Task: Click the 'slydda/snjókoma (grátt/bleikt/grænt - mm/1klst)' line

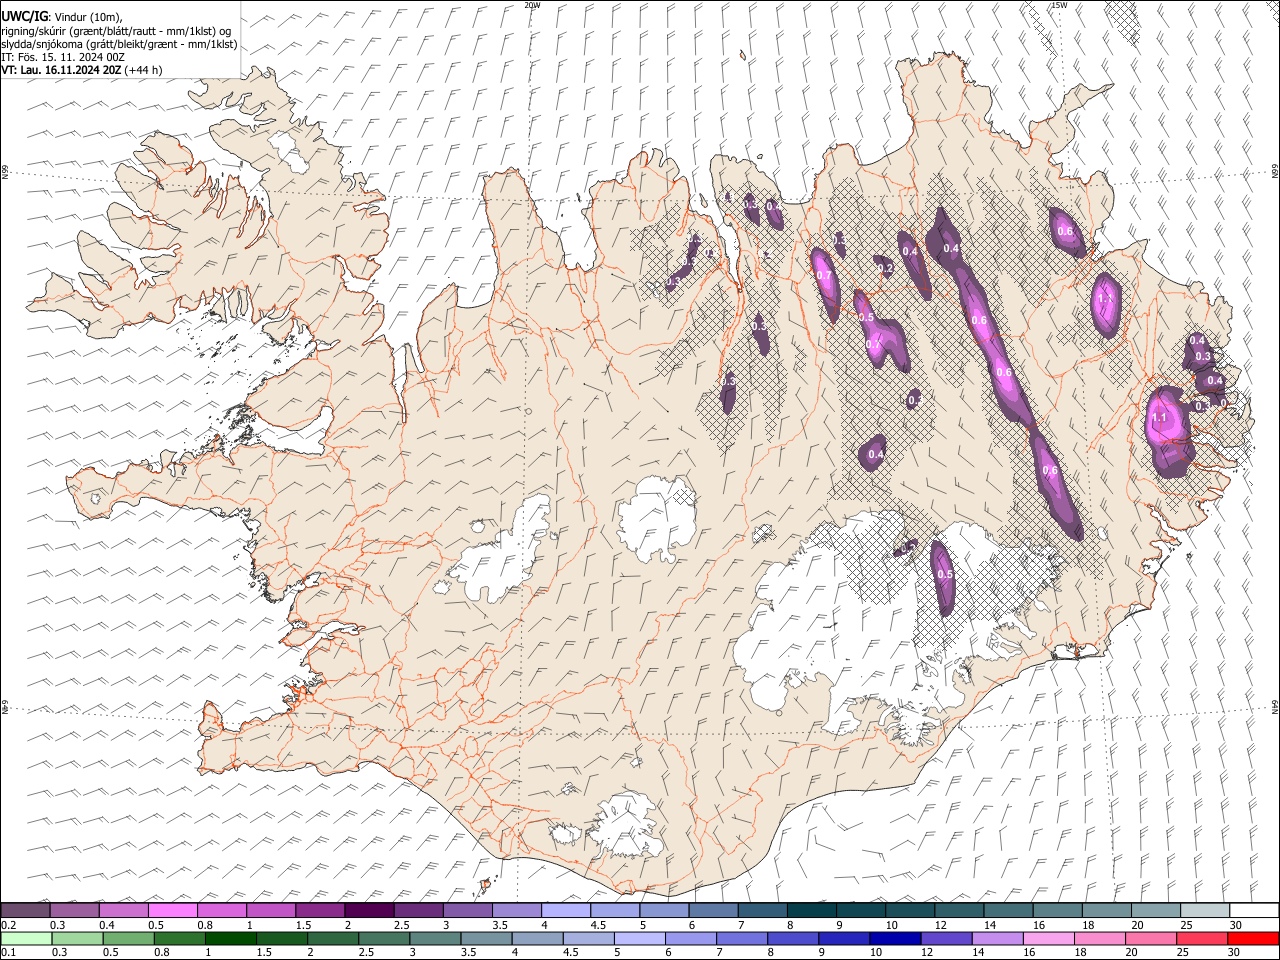Action: 119,44
